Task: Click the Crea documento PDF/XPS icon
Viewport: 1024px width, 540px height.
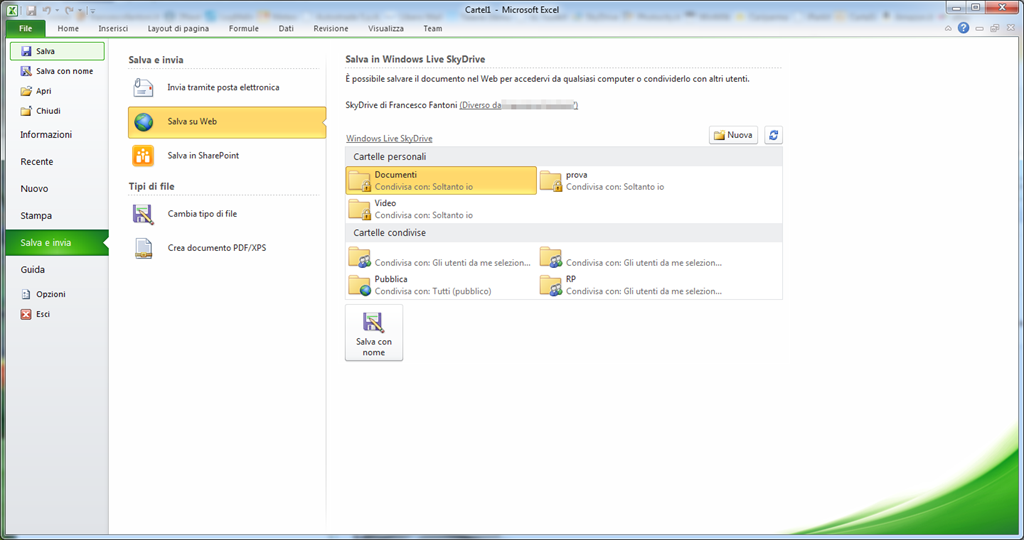Action: tap(143, 248)
